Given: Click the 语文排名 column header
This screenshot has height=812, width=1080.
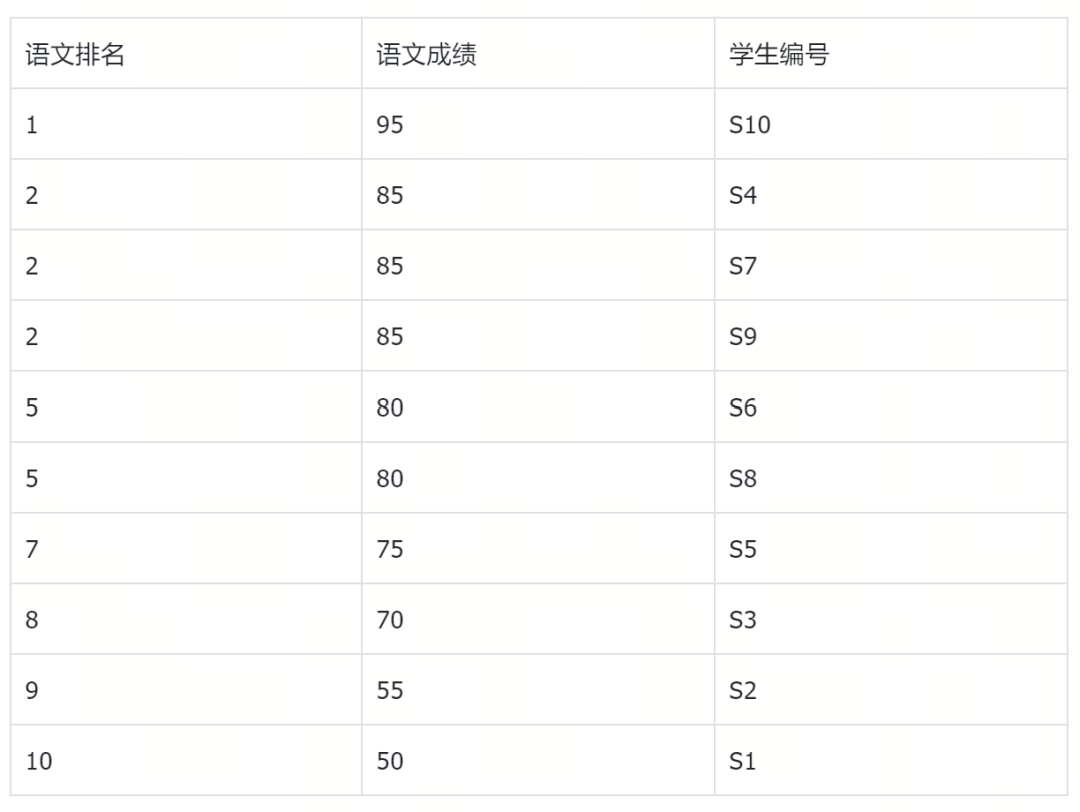Looking at the screenshot, I should click(75, 54).
